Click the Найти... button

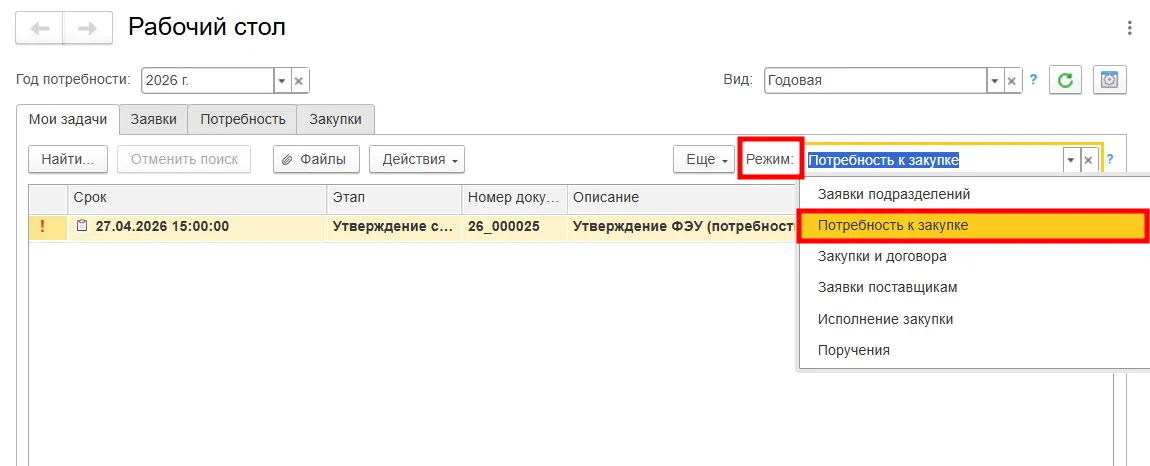(68, 159)
